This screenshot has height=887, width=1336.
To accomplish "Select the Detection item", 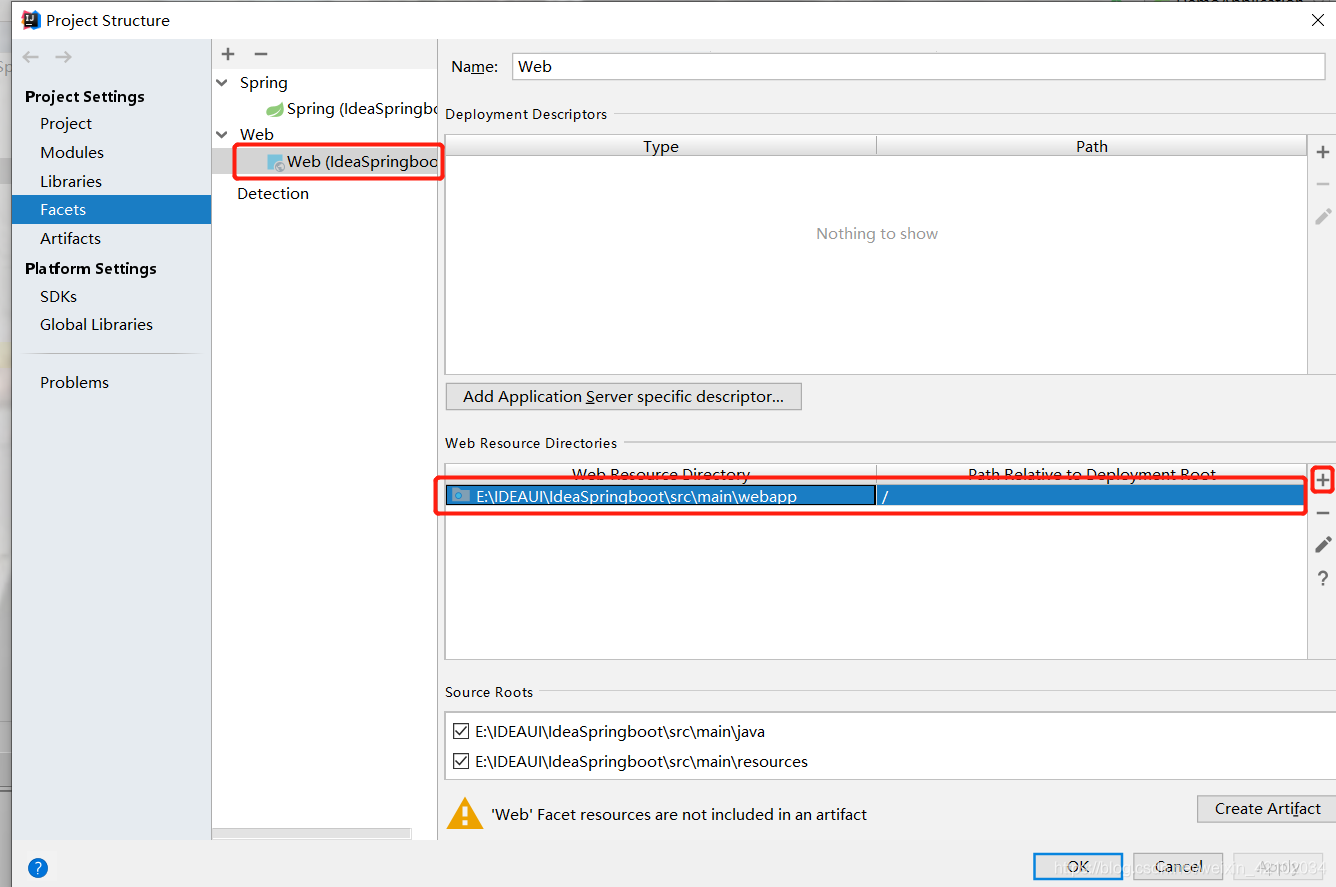I will click(x=273, y=193).
